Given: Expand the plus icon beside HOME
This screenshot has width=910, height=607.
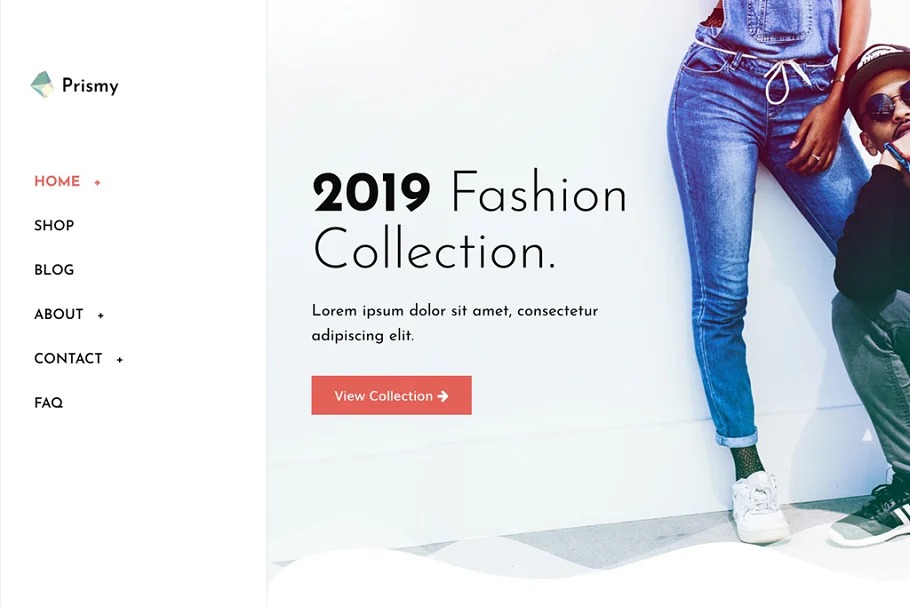Looking at the screenshot, I should (x=98, y=183).
